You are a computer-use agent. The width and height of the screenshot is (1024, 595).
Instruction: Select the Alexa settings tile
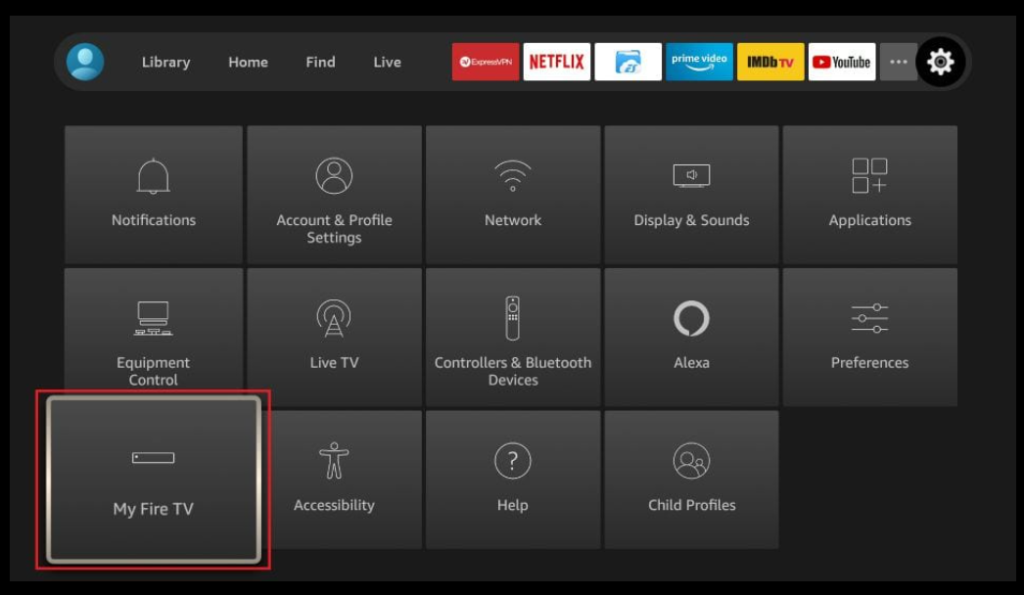(x=691, y=337)
